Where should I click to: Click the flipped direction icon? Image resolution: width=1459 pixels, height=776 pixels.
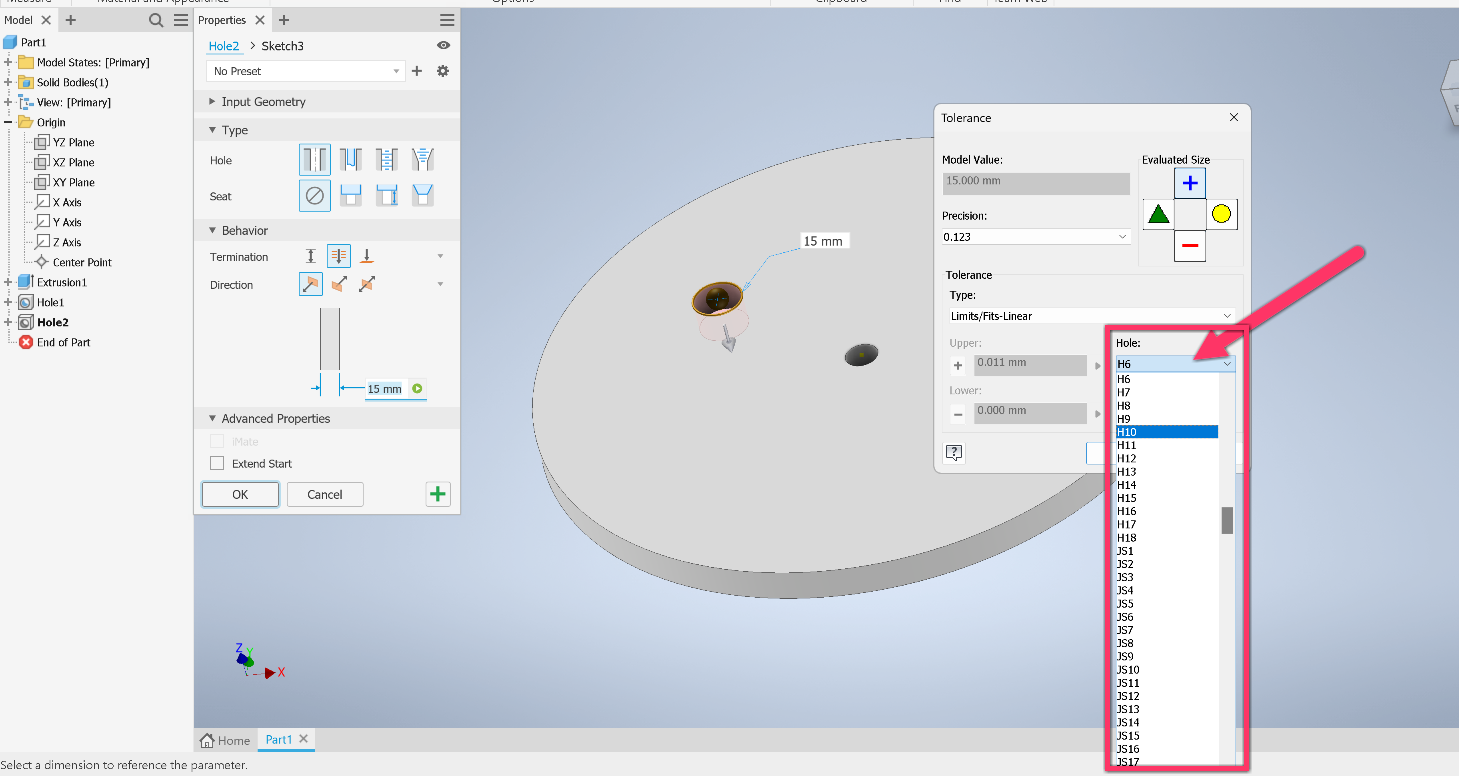pos(339,285)
